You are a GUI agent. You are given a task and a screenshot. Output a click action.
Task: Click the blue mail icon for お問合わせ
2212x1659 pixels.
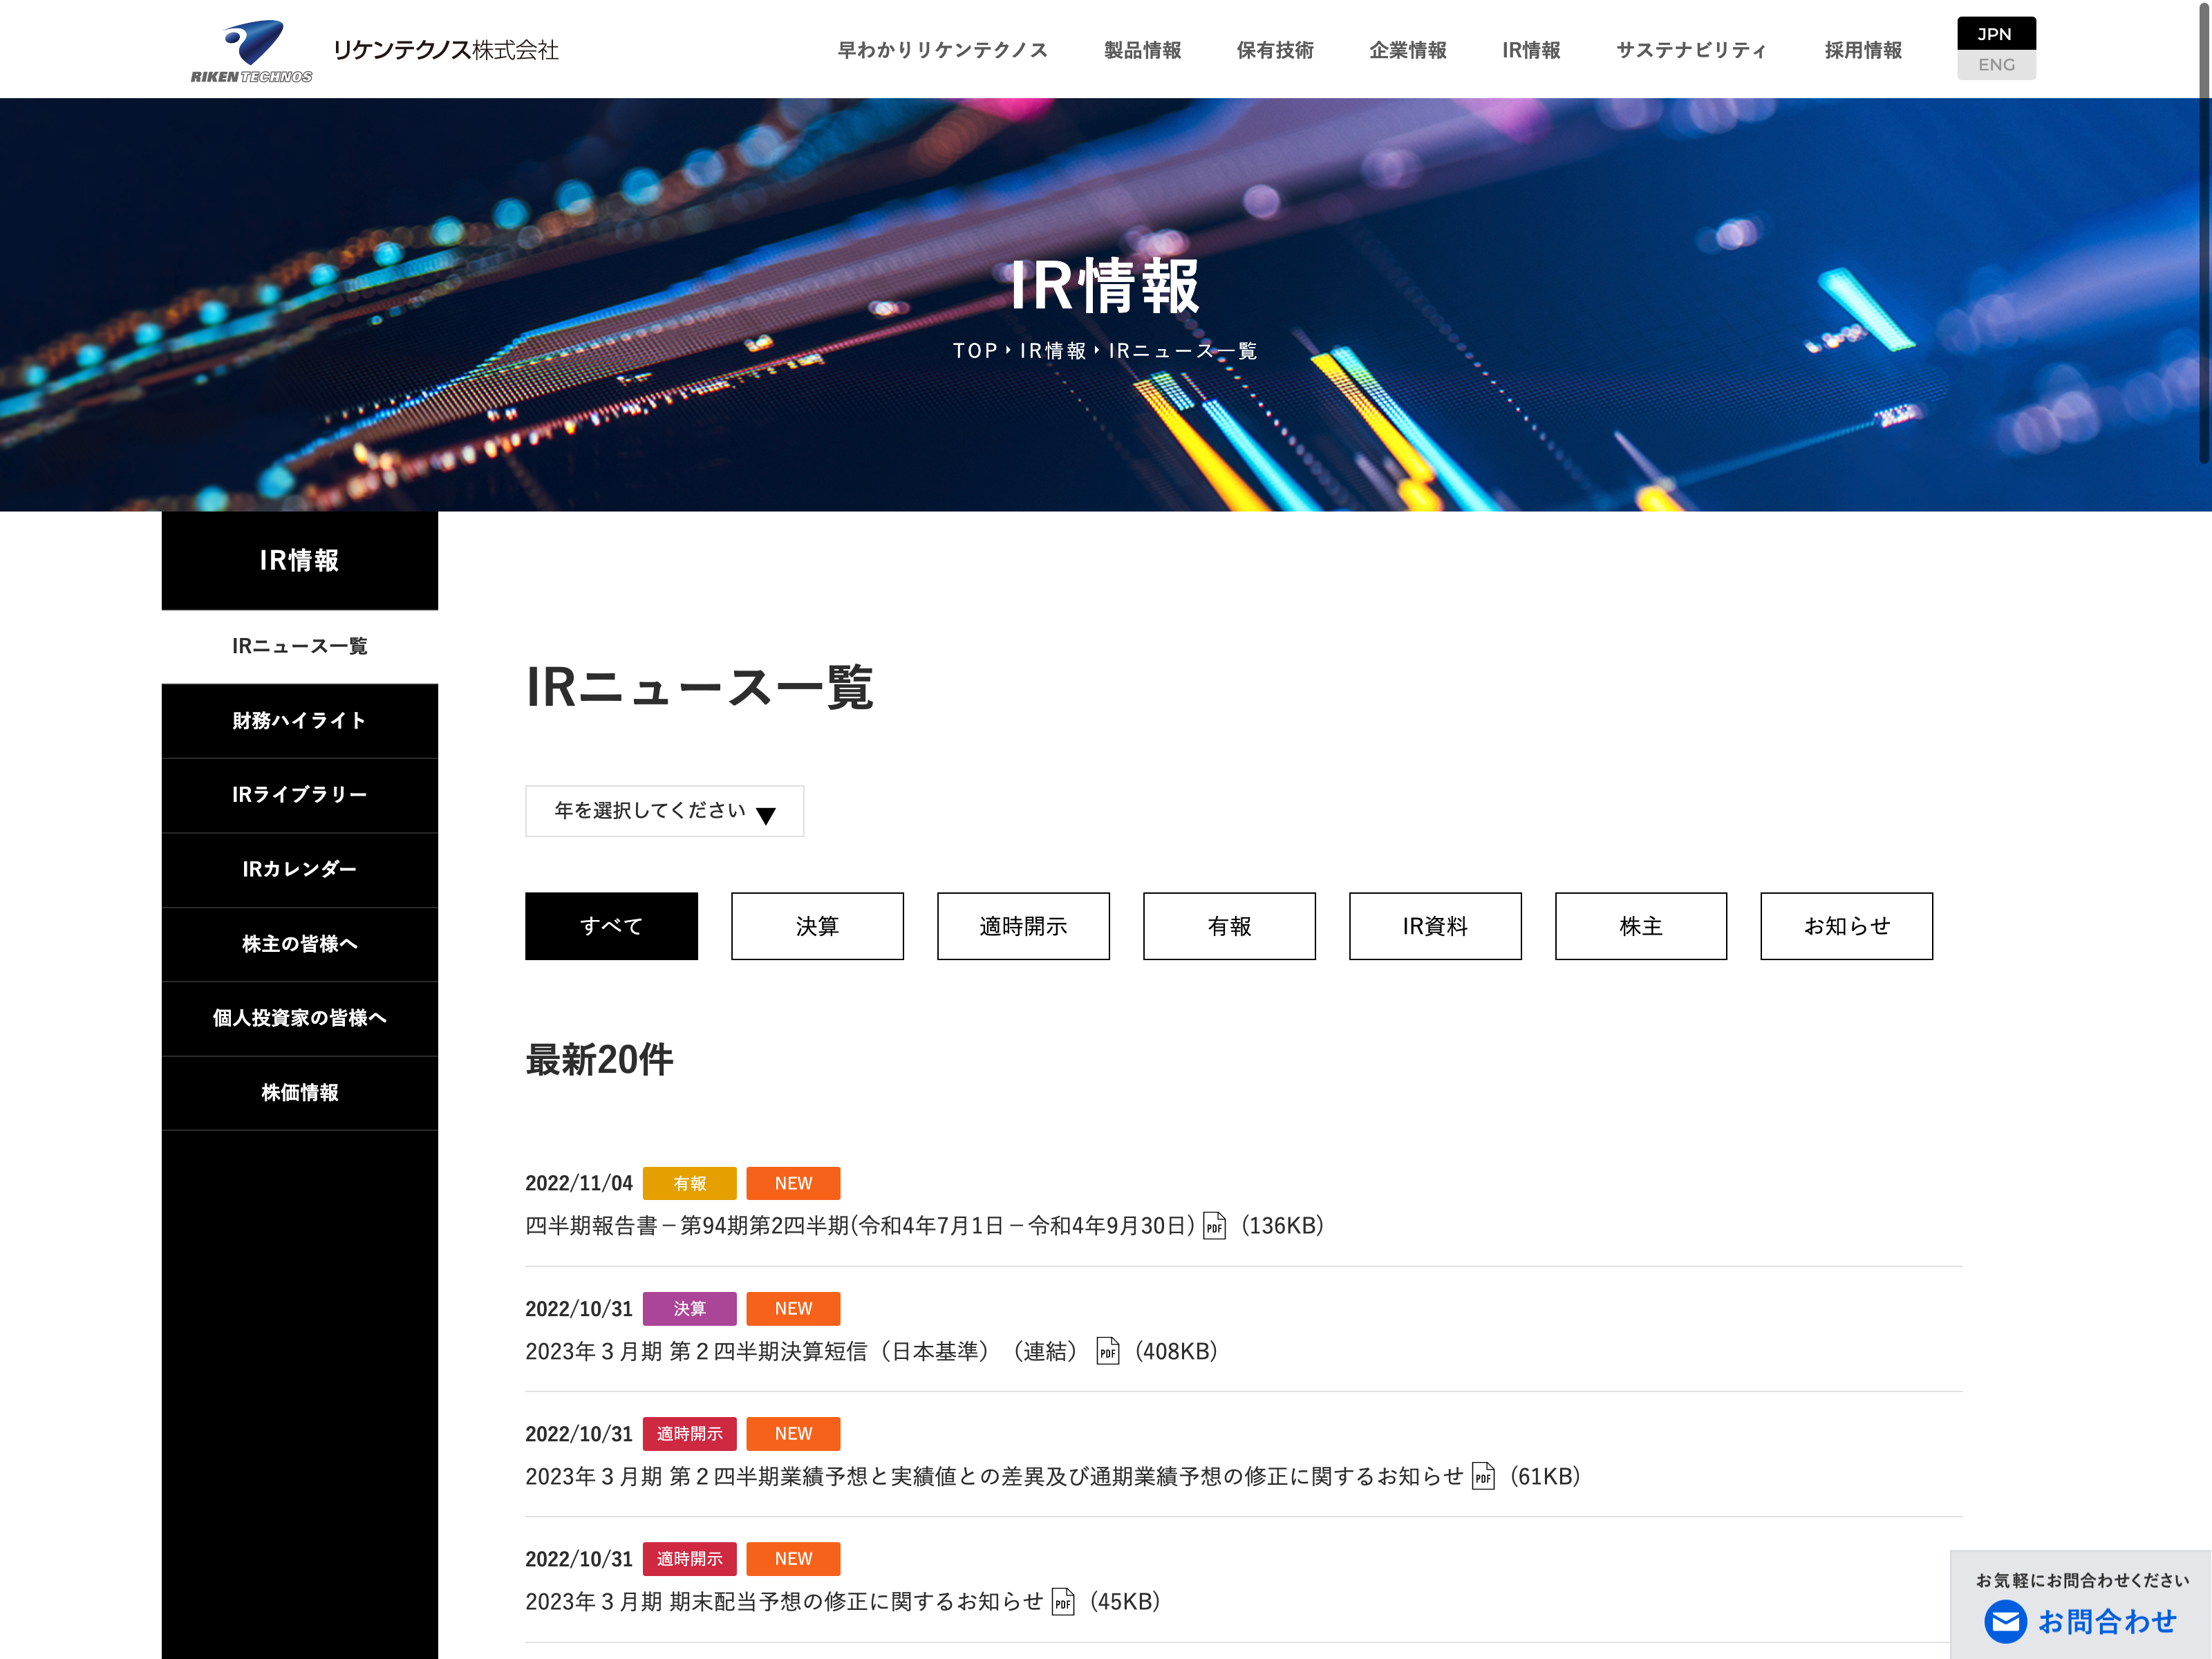(x=2005, y=1621)
